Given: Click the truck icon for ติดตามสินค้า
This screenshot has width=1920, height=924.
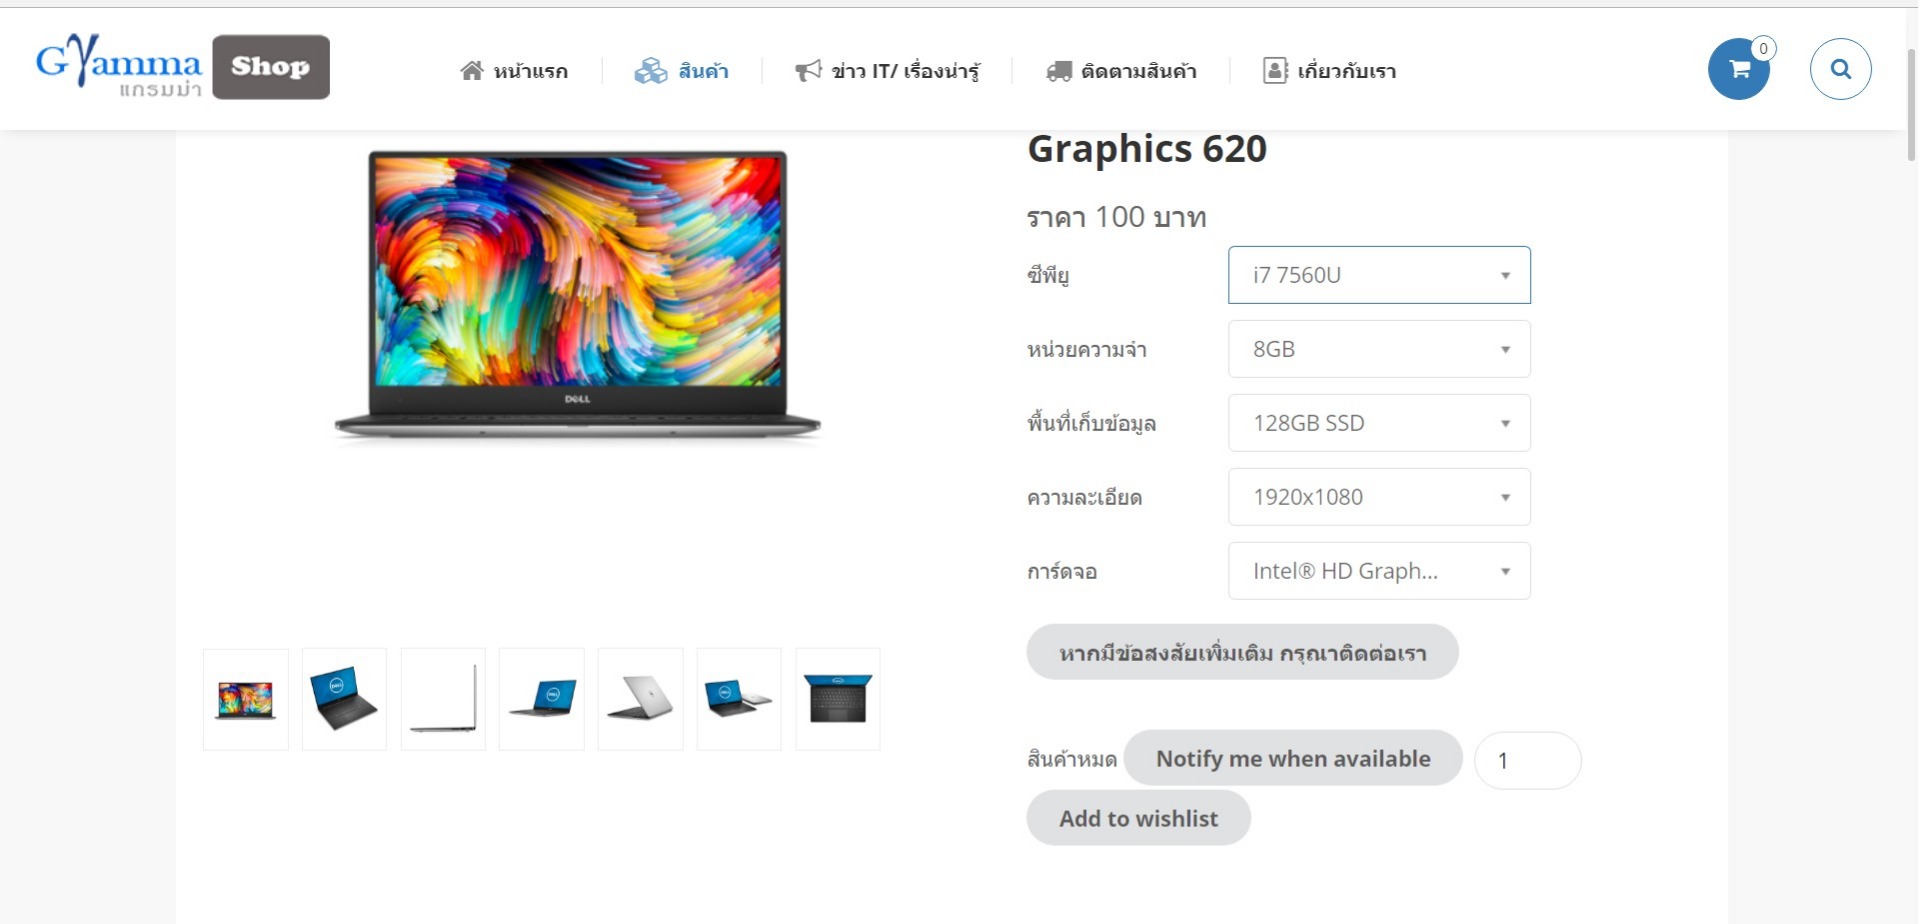Looking at the screenshot, I should point(1059,71).
